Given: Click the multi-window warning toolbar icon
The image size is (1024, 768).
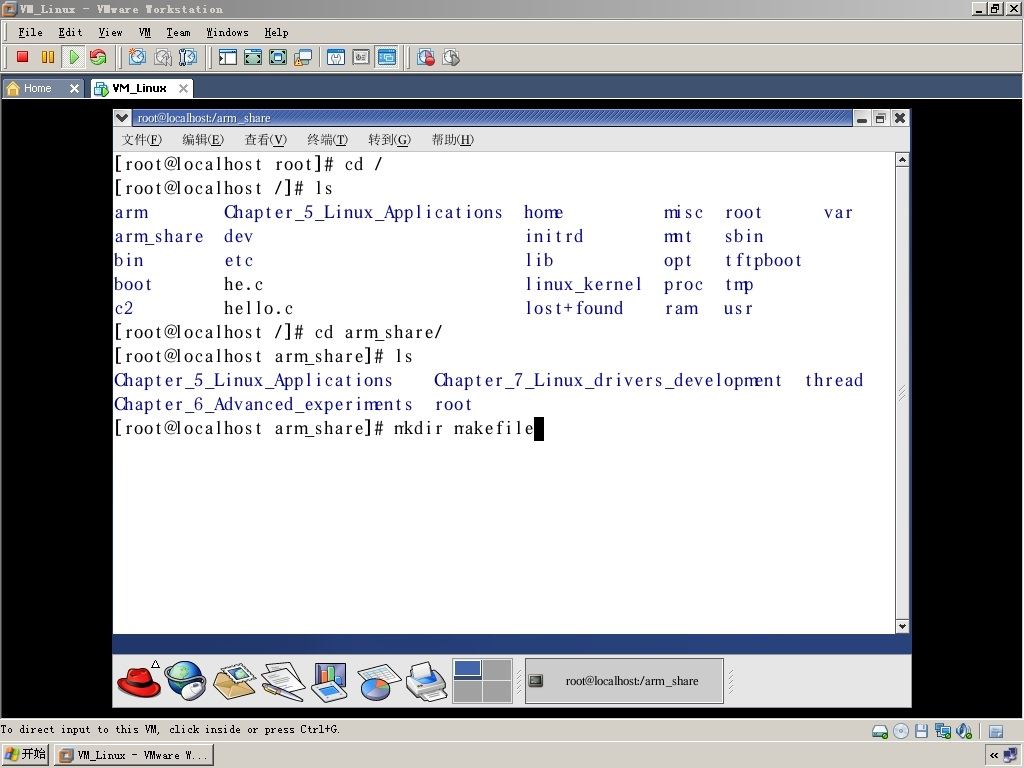Looking at the screenshot, I should pos(303,57).
